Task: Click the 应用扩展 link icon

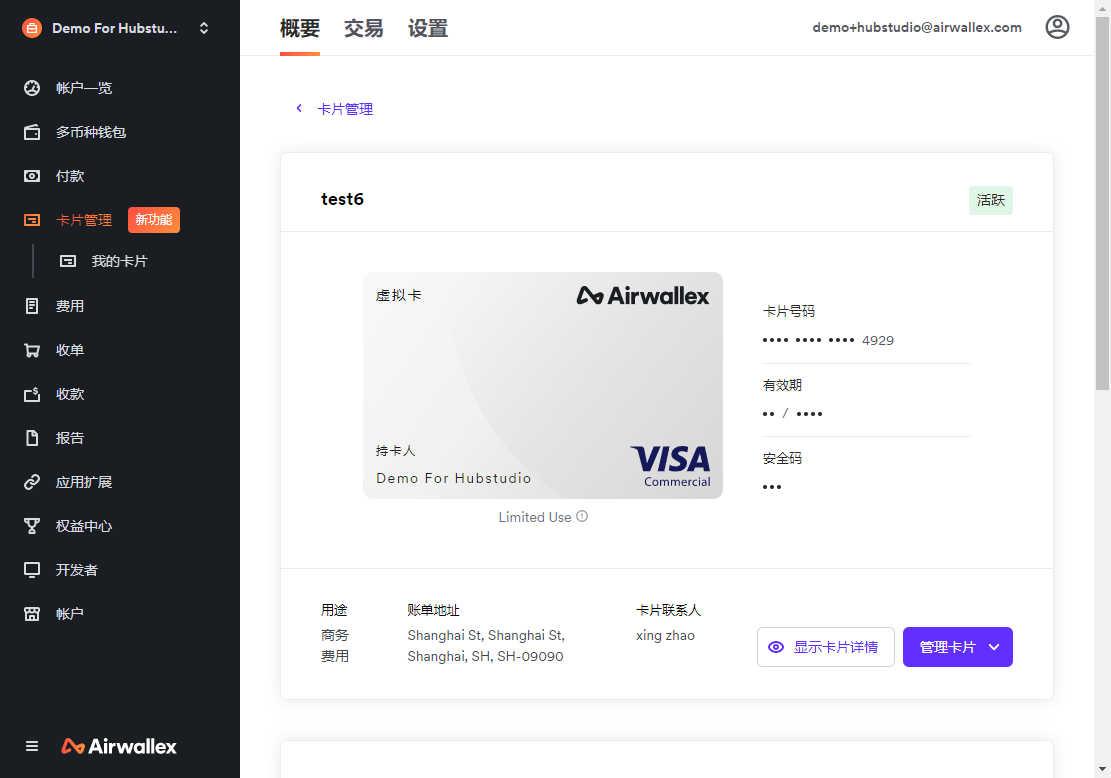Action: pyautogui.click(x=32, y=482)
